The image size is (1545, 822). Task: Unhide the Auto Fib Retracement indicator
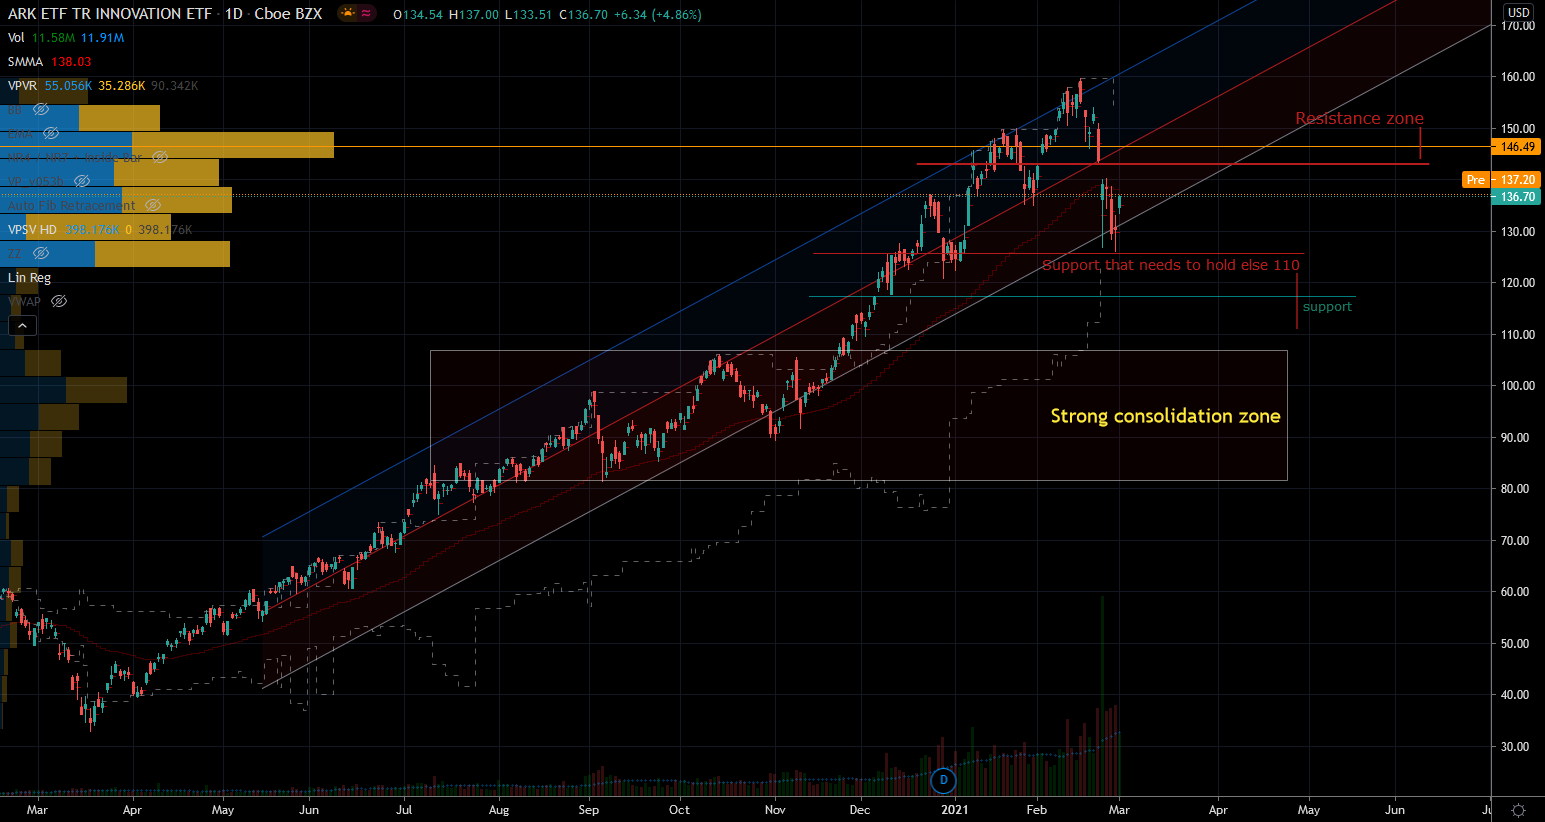[x=152, y=206]
